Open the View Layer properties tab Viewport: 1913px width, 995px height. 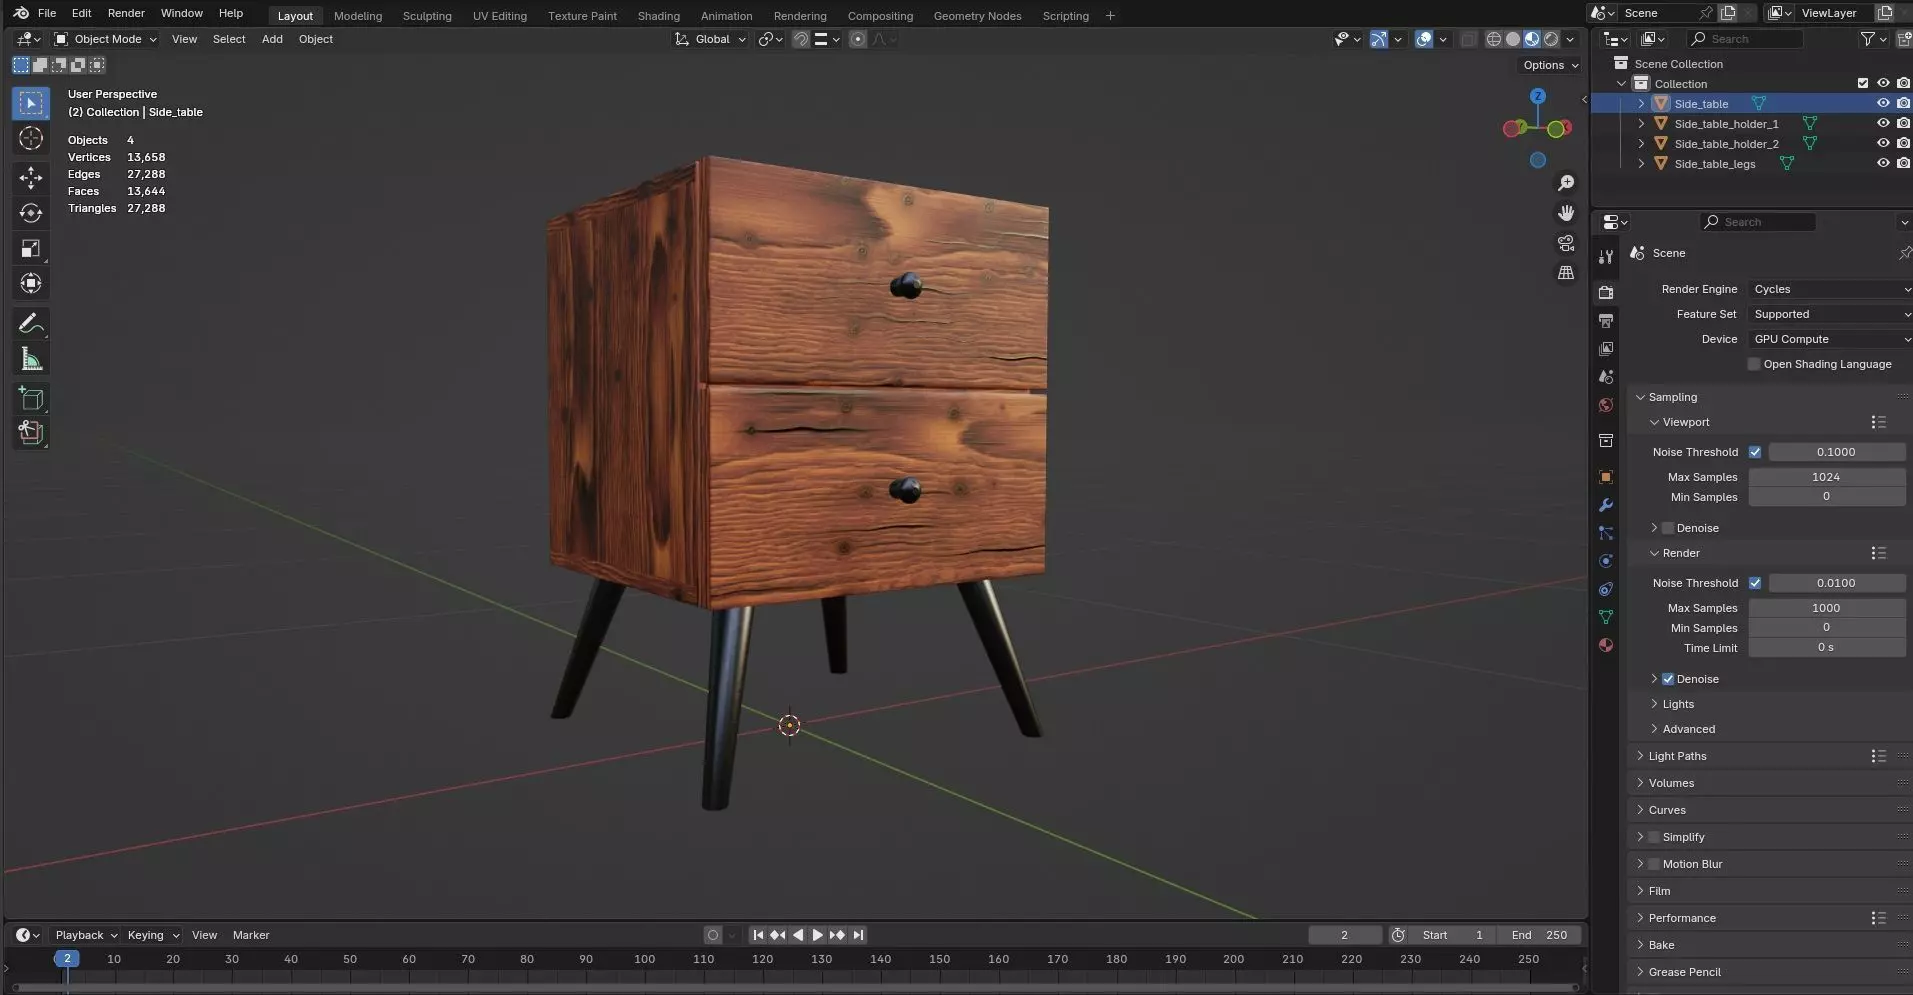tap(1606, 349)
